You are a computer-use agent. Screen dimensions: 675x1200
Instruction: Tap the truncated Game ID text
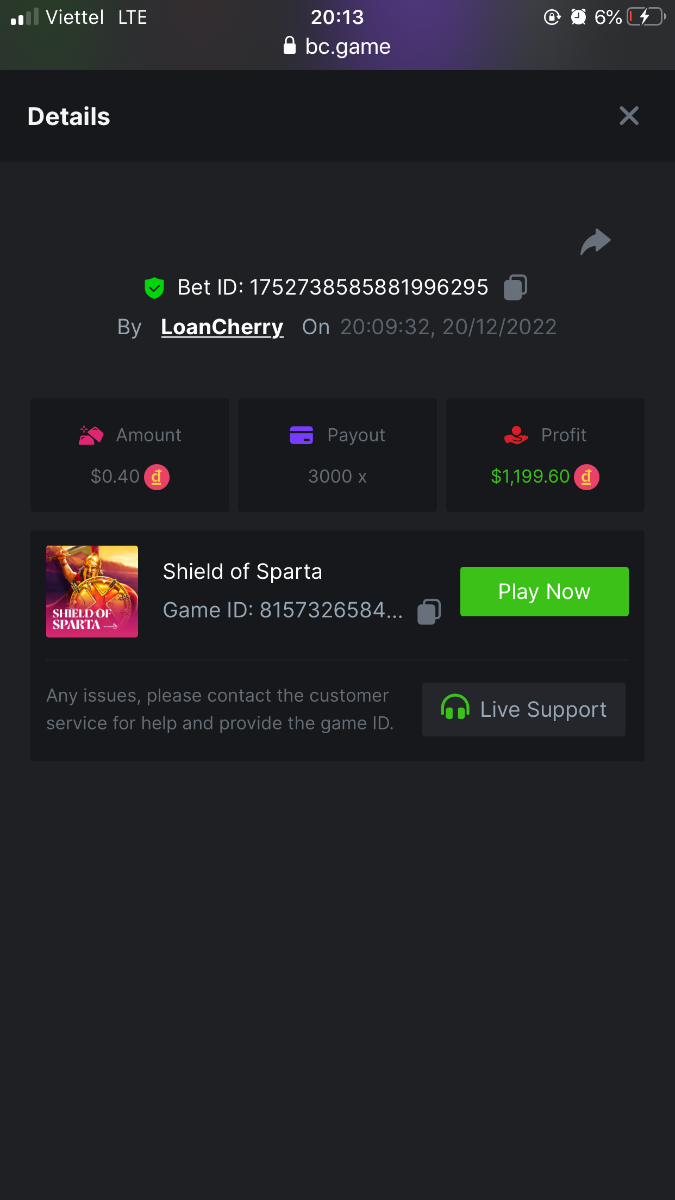(283, 611)
